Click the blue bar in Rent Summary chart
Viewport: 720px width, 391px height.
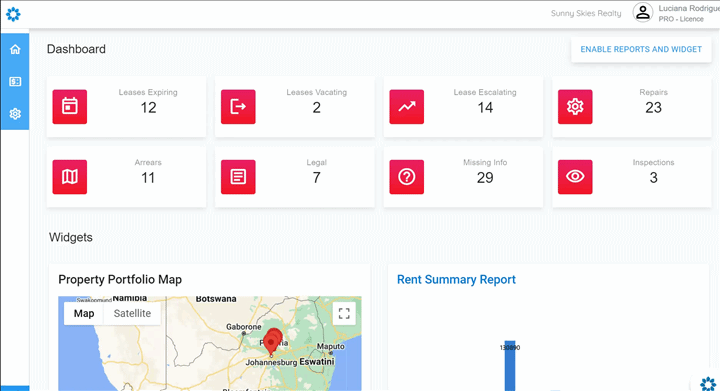[x=510, y=367]
